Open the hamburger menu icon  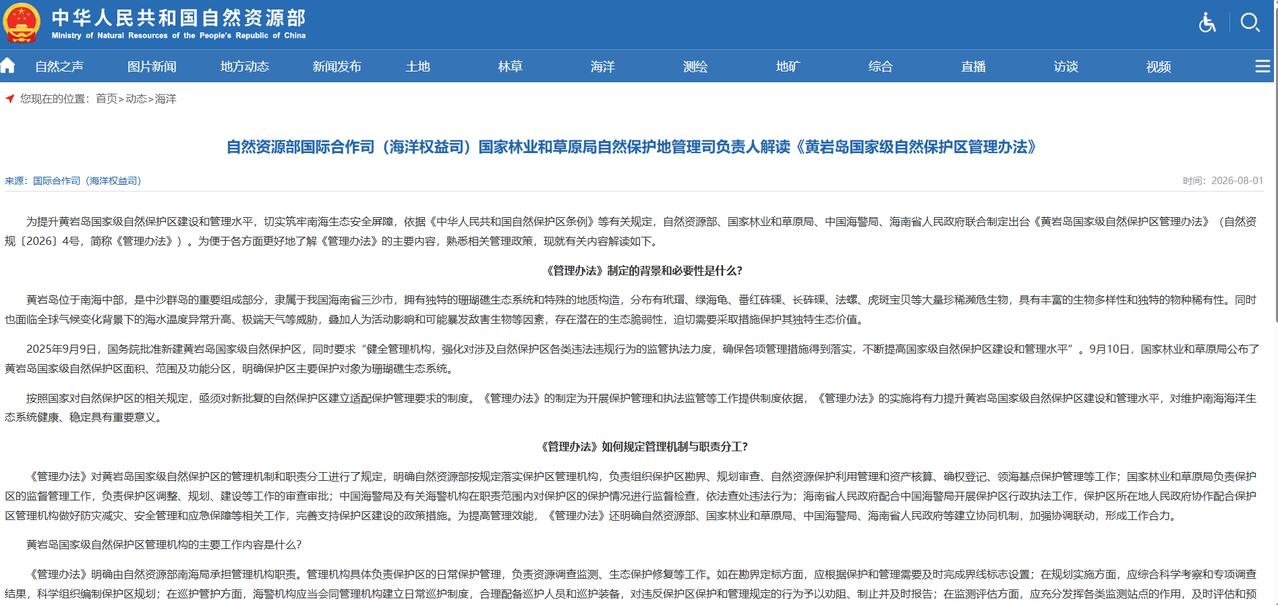coord(1263,66)
